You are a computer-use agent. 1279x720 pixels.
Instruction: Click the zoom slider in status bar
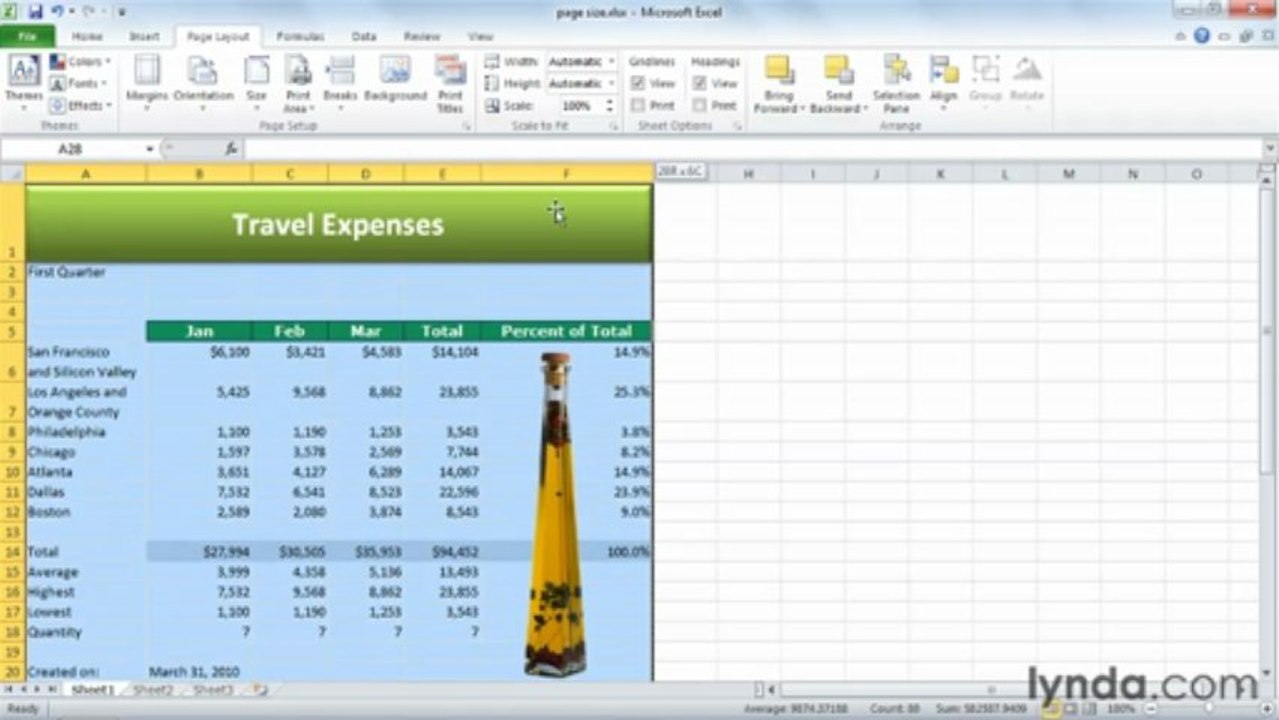pos(1207,708)
